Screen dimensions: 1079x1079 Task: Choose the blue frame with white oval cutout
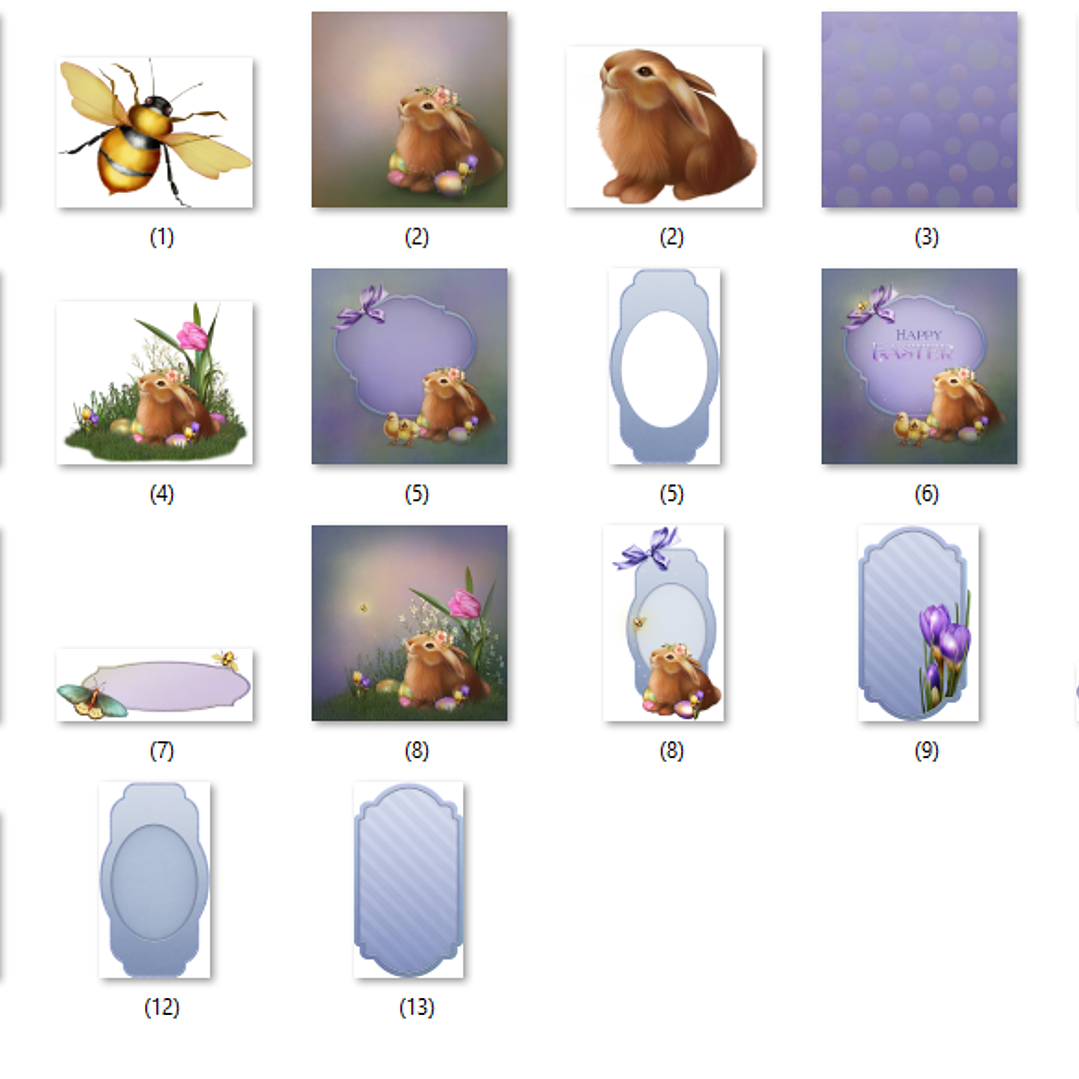point(664,366)
